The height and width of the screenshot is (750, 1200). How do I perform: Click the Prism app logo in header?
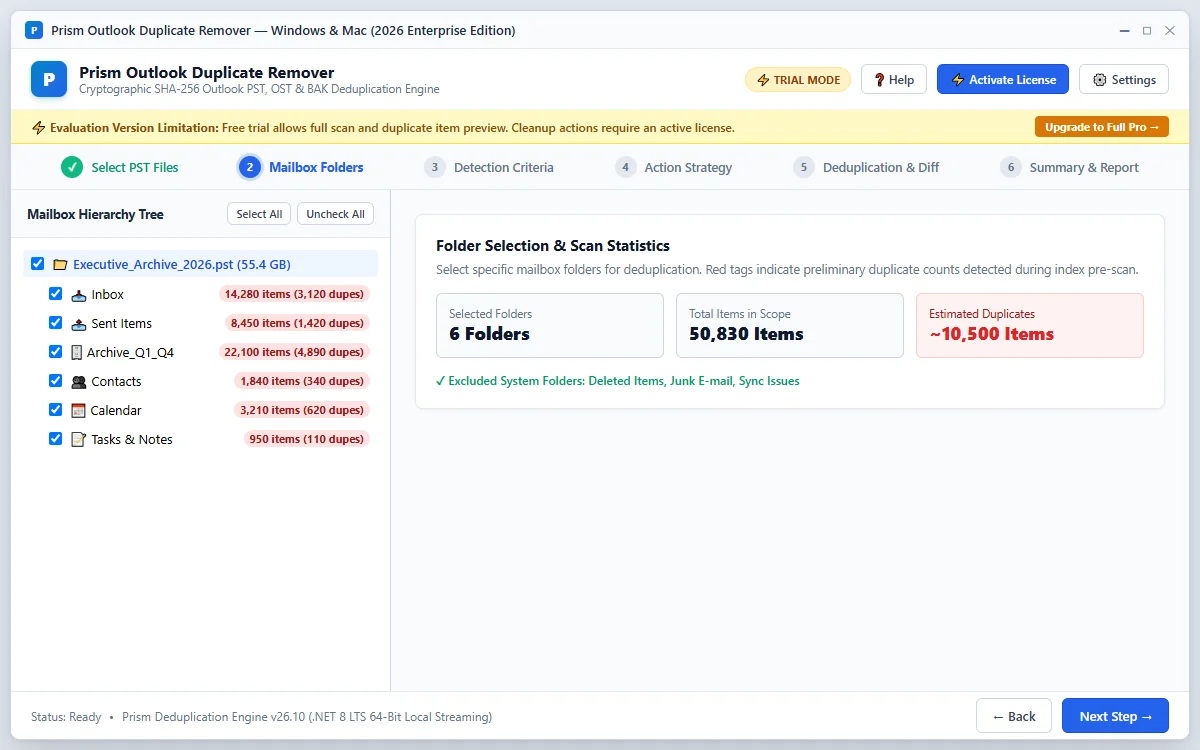click(x=49, y=79)
